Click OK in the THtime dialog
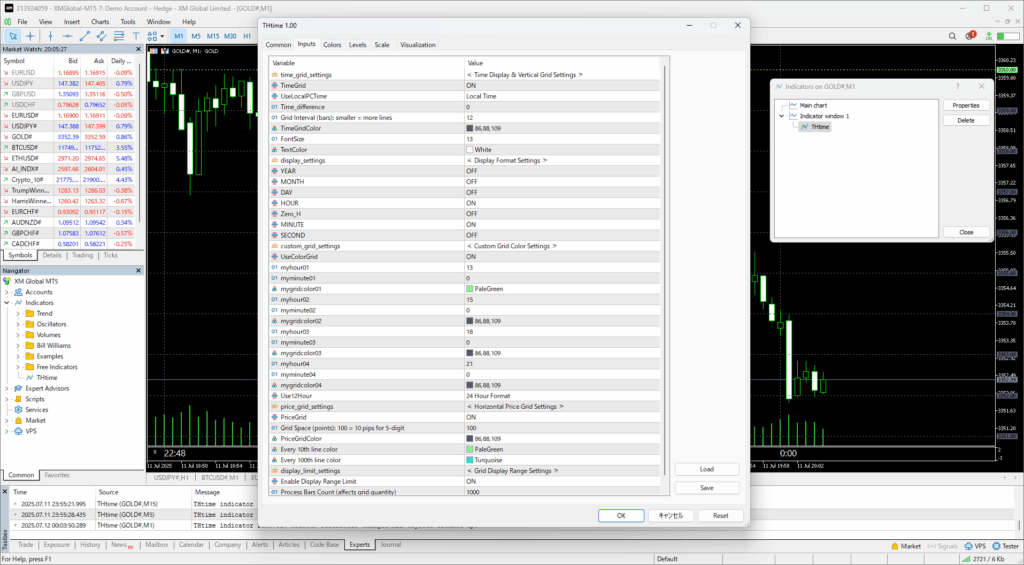 click(621, 515)
